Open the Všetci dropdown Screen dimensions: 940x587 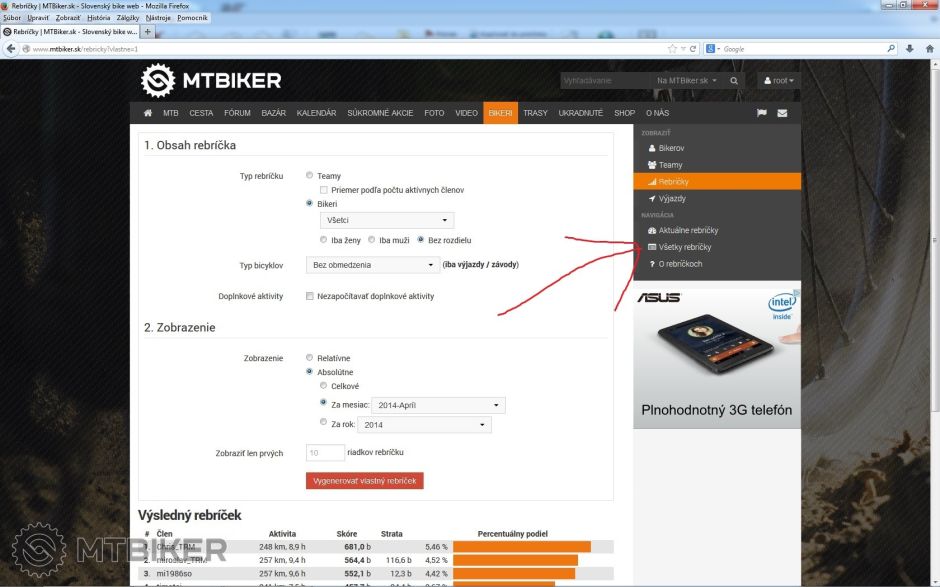[x=386, y=220]
